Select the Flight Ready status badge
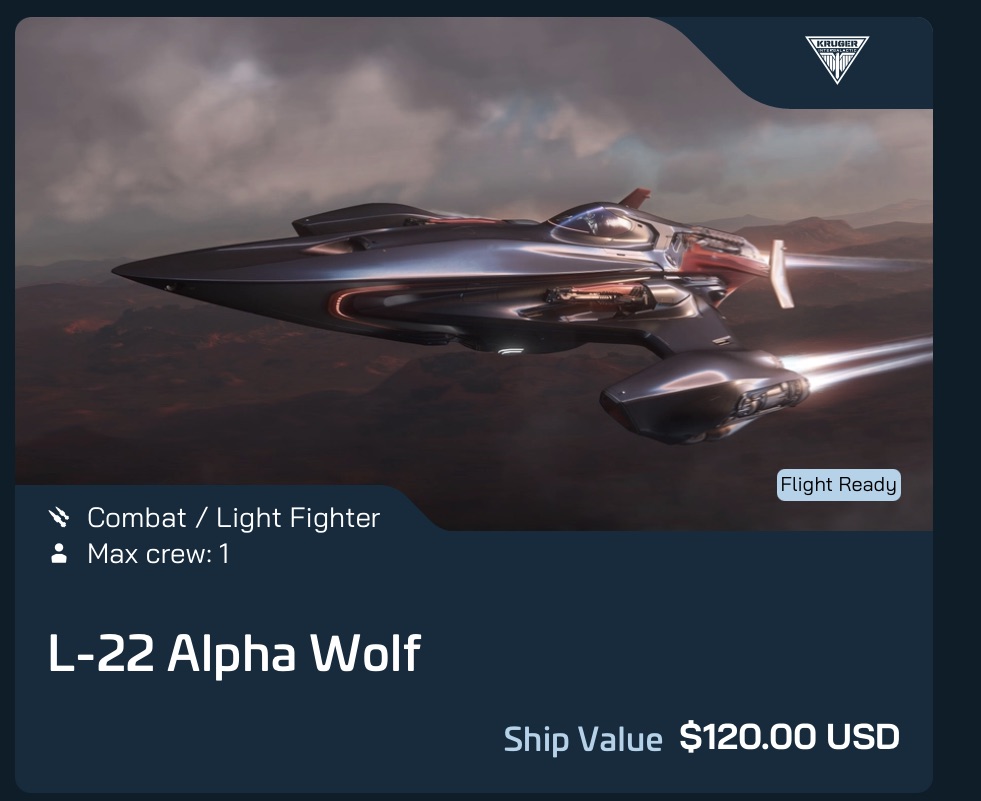The image size is (981, 801). 838,485
